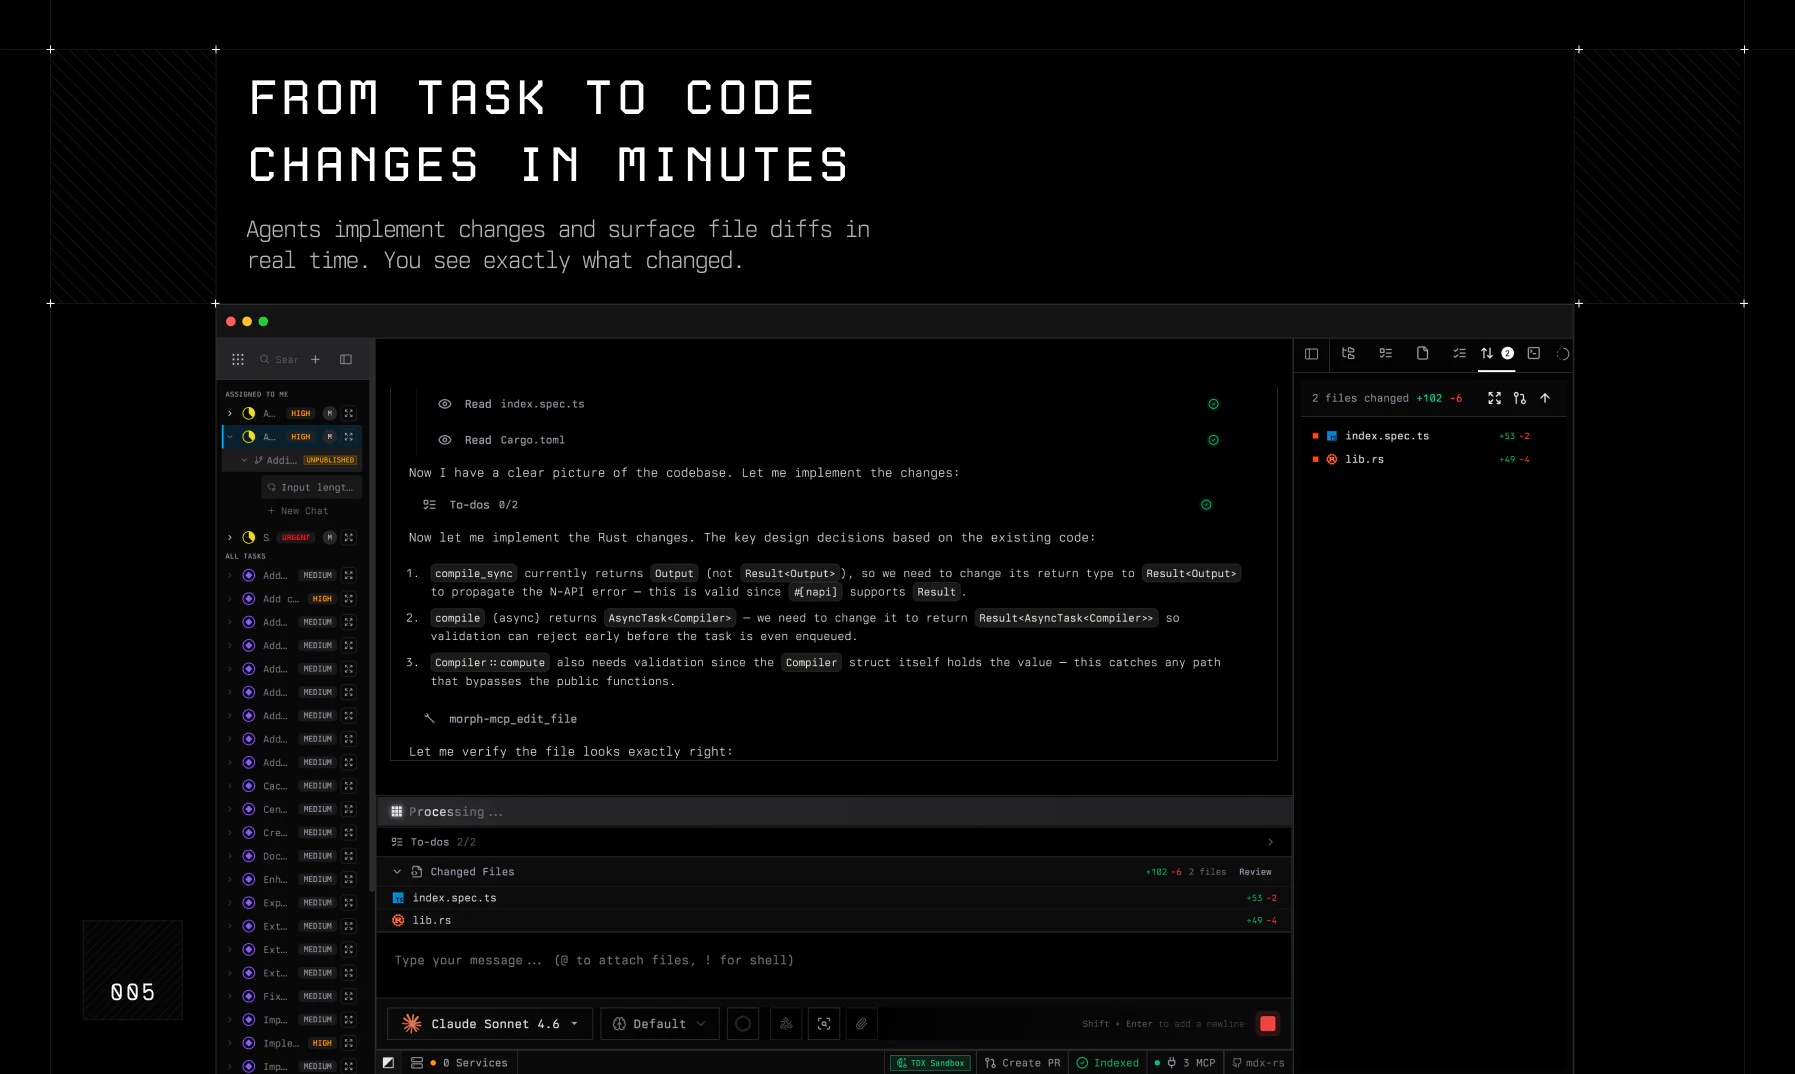Click the search icon in the left sidebar

click(x=262, y=359)
